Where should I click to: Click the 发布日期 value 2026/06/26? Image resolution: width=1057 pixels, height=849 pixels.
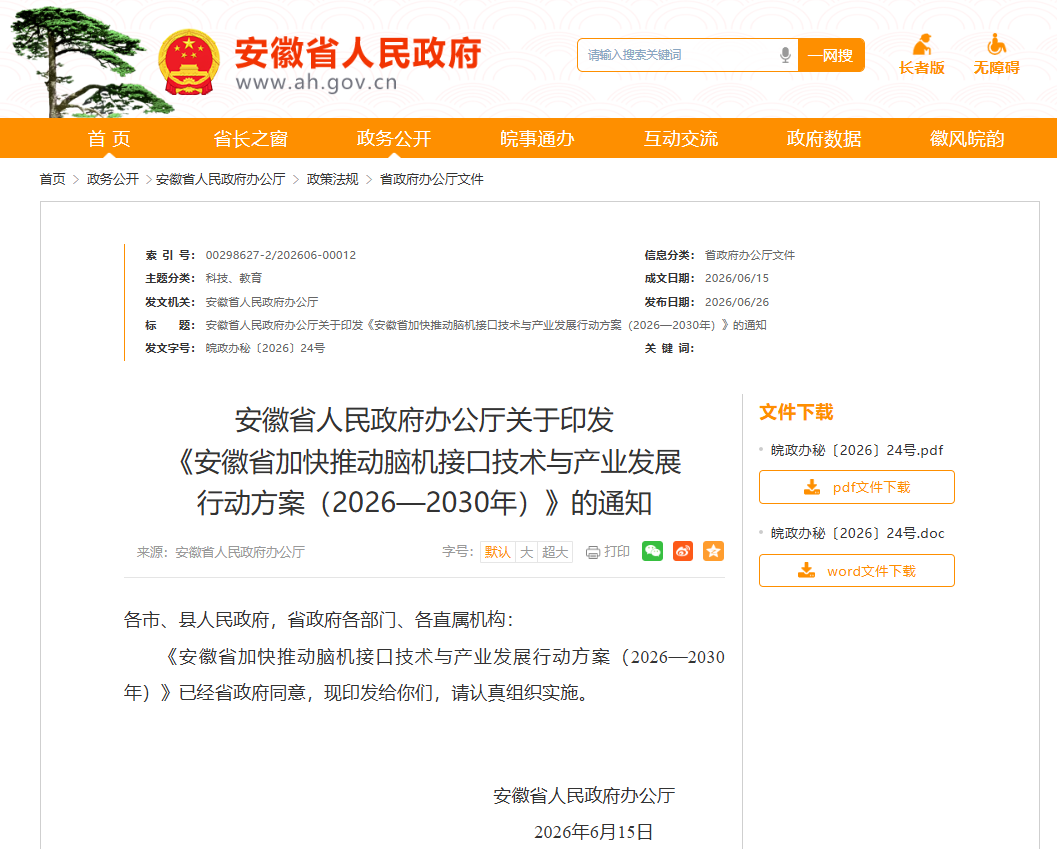737,302
